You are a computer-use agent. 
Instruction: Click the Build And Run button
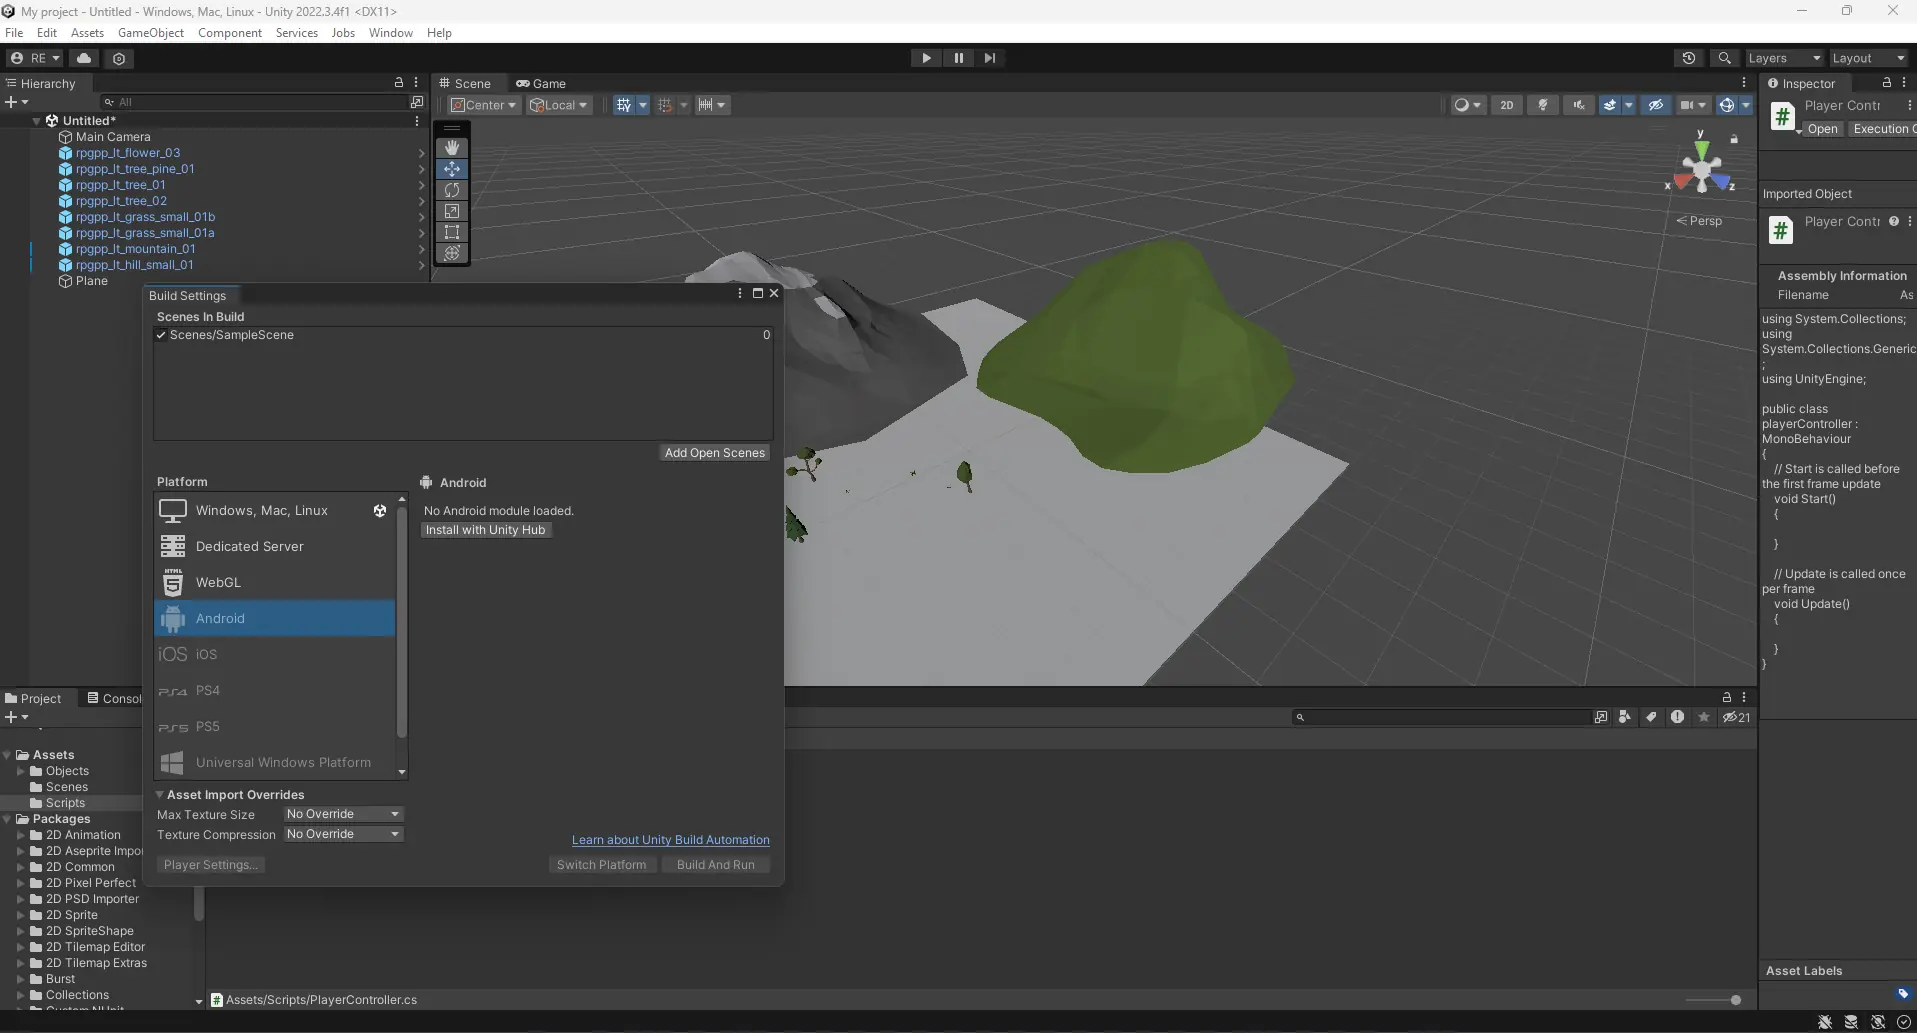tap(716, 865)
